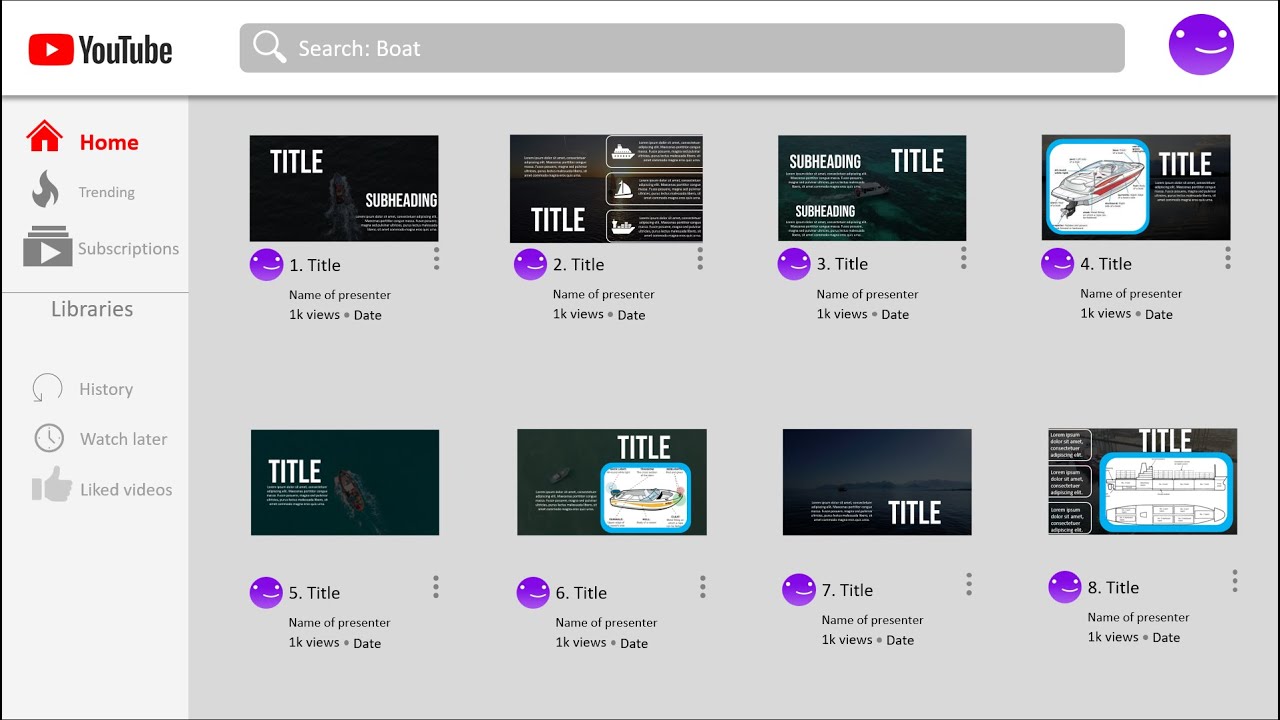Open History clock-arrow icon
The height and width of the screenshot is (720, 1280).
[47, 388]
